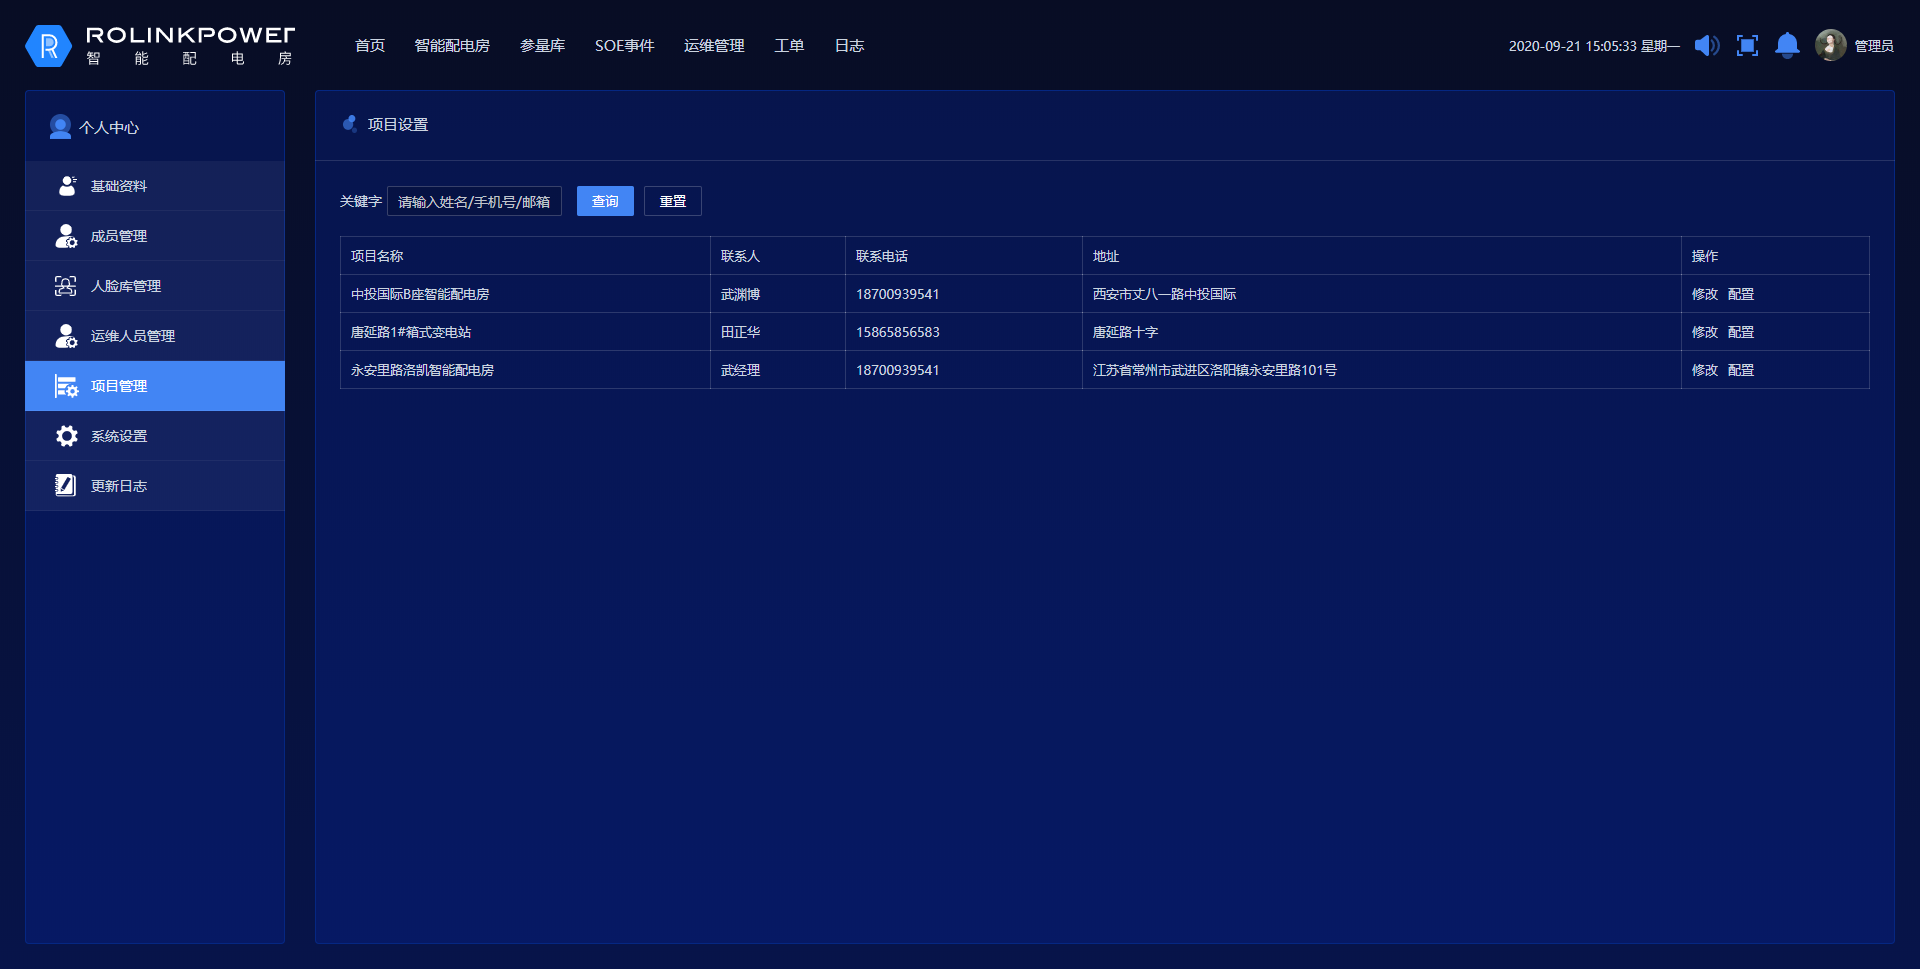Click 修改 for 中投国际B座智能配电房
This screenshot has width=1920, height=969.
[x=1705, y=294]
